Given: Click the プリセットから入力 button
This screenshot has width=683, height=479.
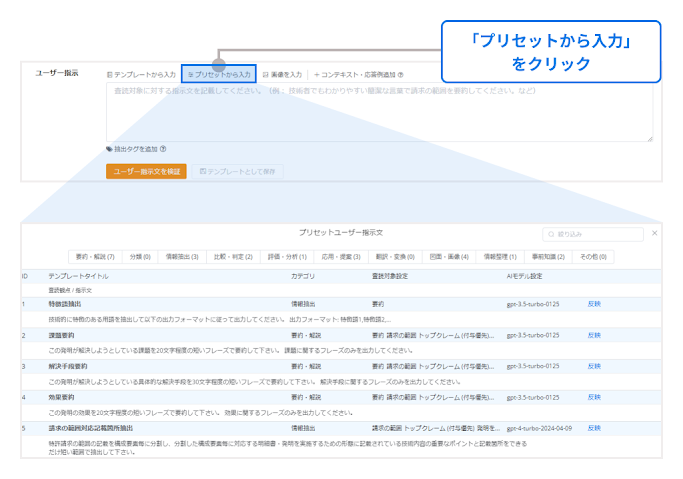Looking at the screenshot, I should tap(219, 74).
